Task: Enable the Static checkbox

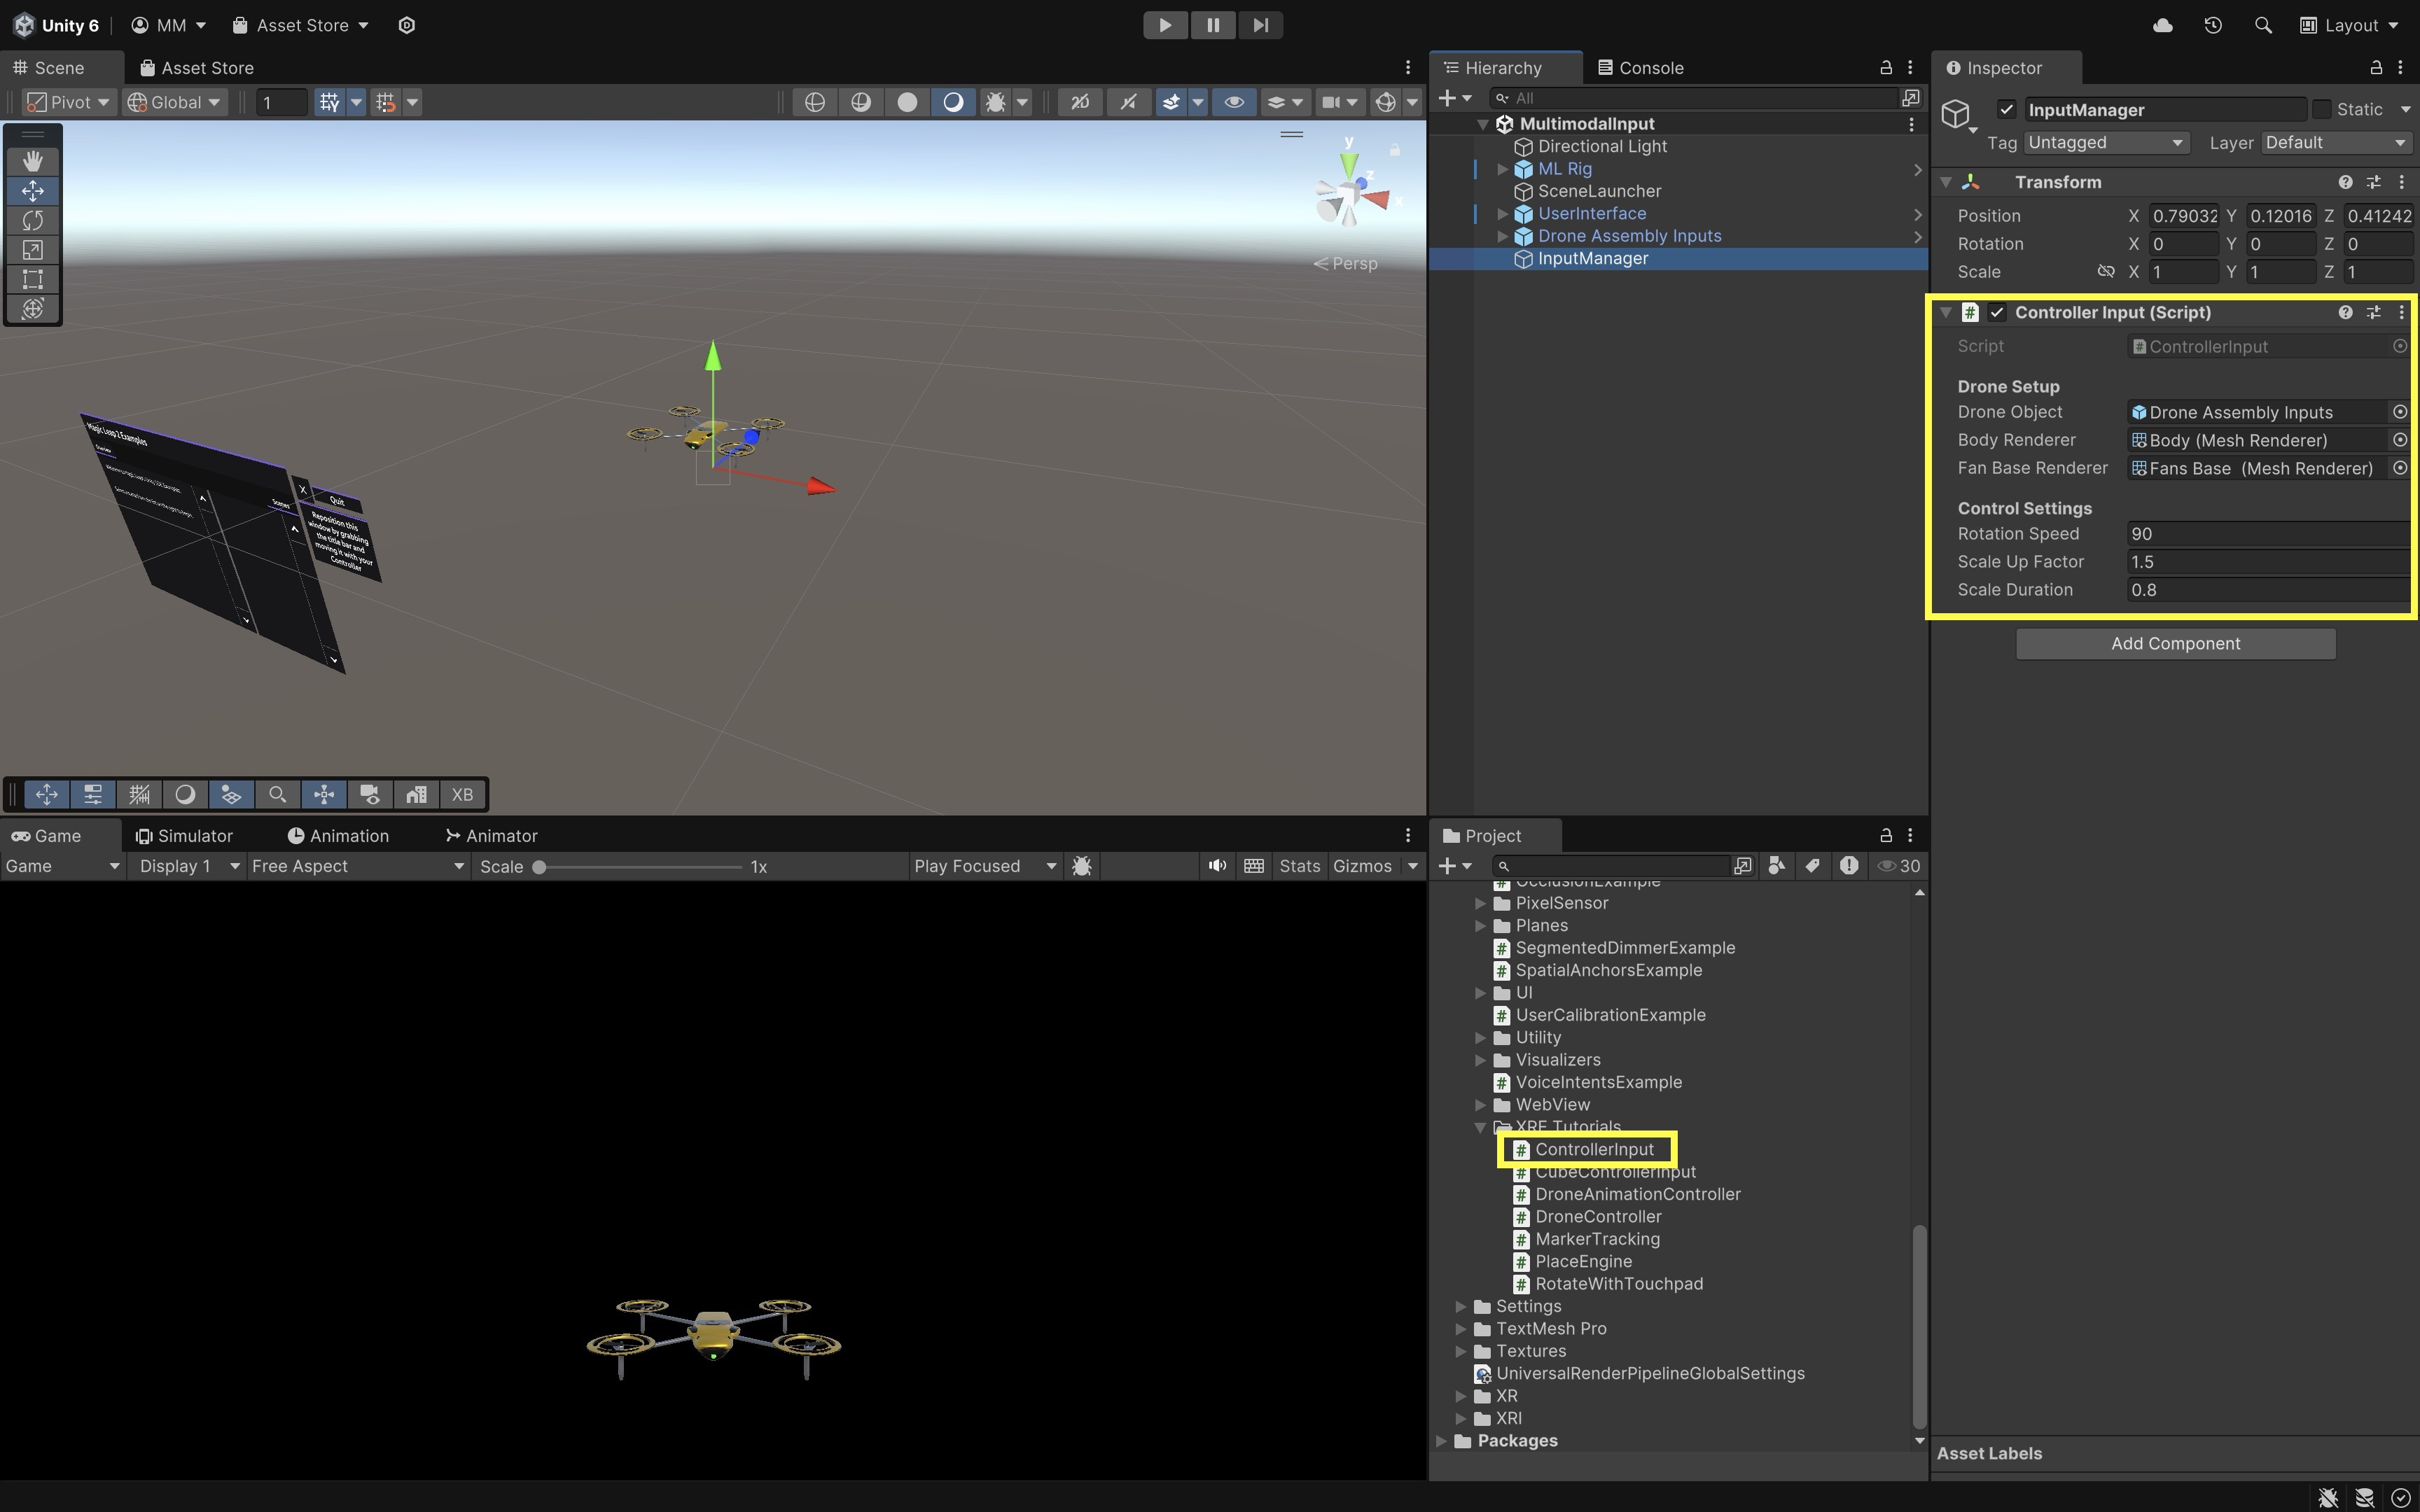Action: pos(2322,110)
